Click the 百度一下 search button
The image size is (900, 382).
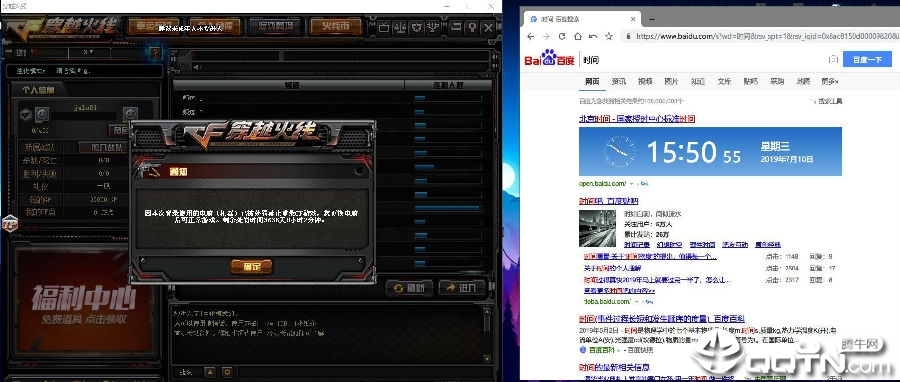pos(867,60)
